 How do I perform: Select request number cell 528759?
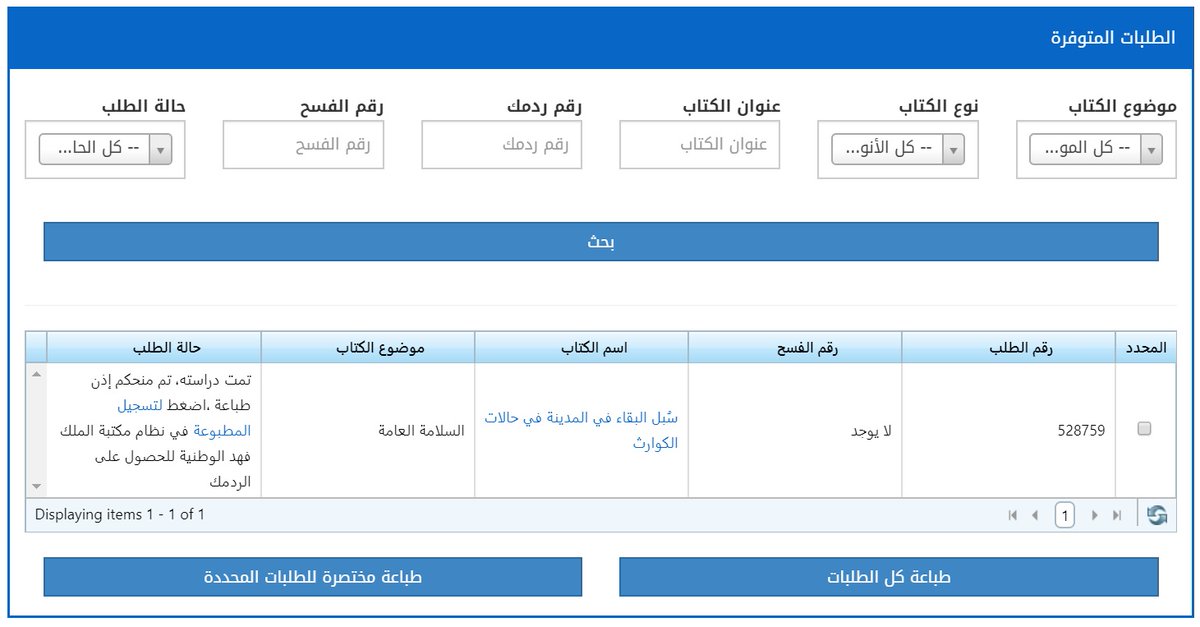pyautogui.click(x=1008, y=431)
